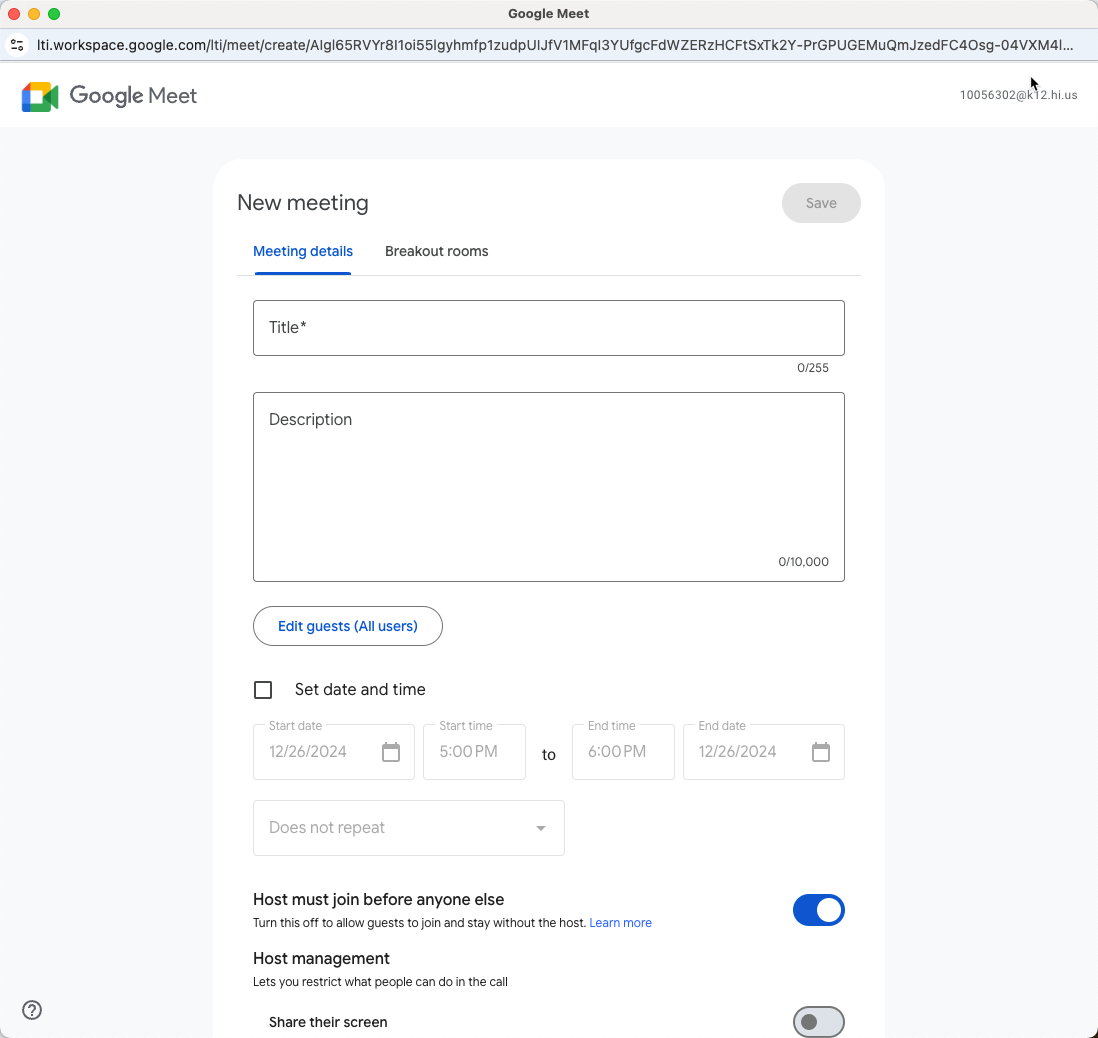
Task: Check the Set date and time checkbox
Action: tap(263, 690)
